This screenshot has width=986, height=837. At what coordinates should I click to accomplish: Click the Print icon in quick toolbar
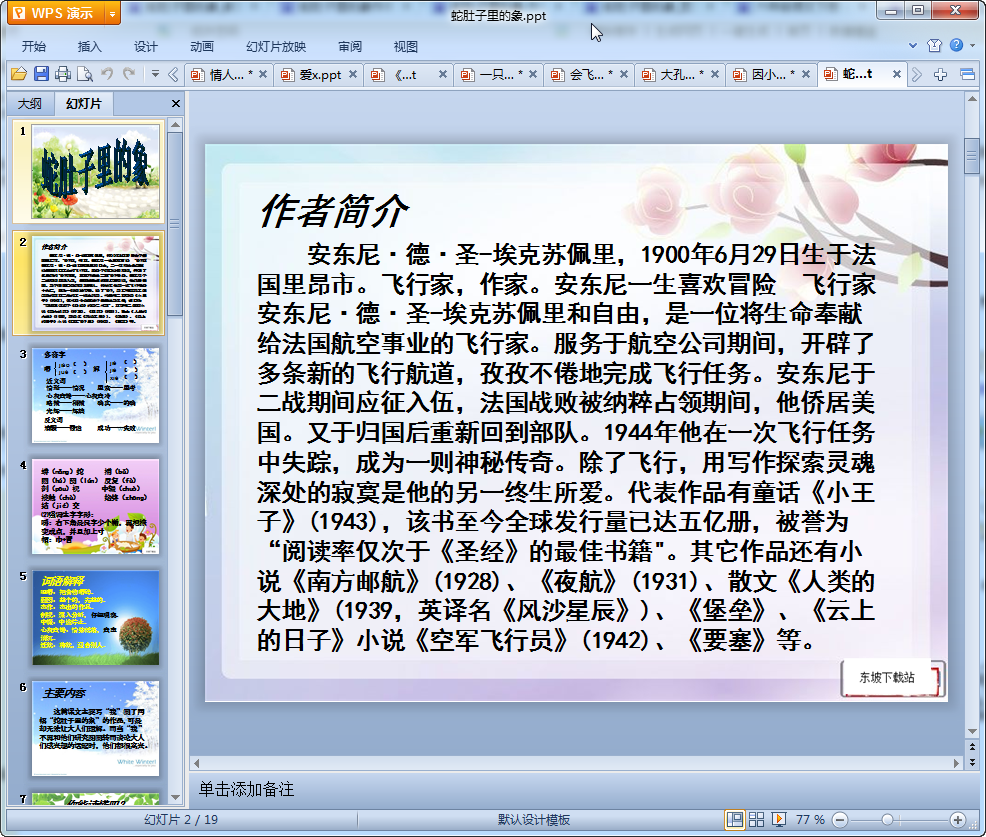pyautogui.click(x=63, y=74)
